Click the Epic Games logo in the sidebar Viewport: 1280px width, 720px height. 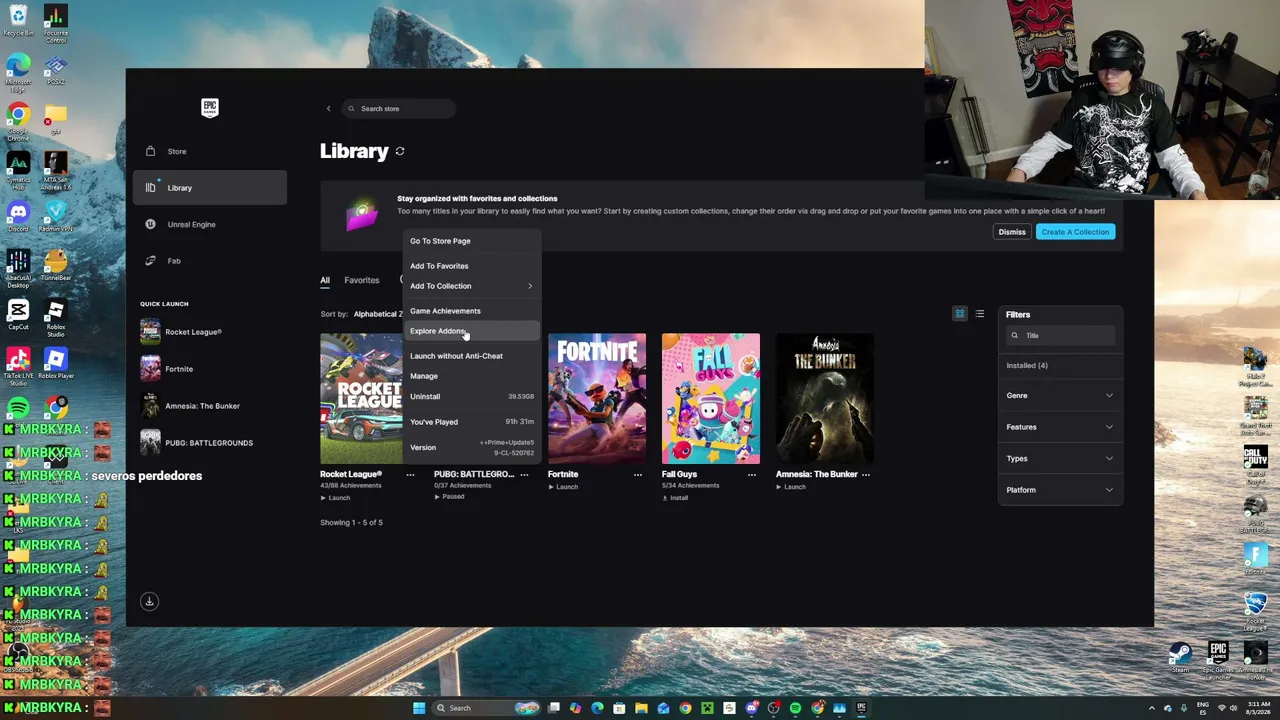coord(209,108)
